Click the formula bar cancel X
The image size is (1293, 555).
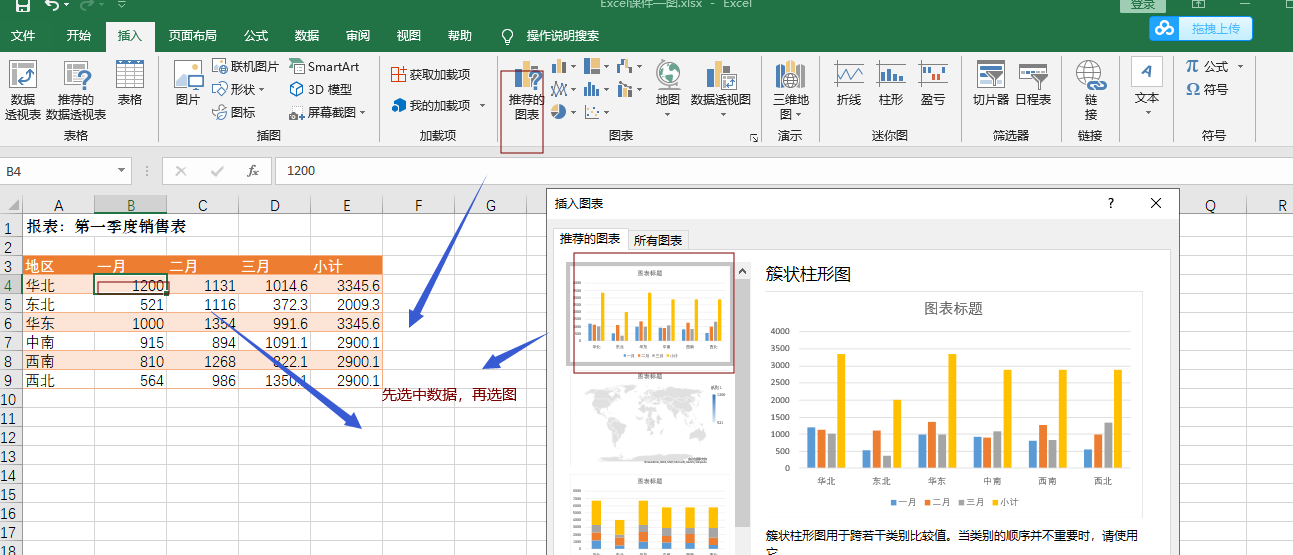pyautogui.click(x=181, y=171)
